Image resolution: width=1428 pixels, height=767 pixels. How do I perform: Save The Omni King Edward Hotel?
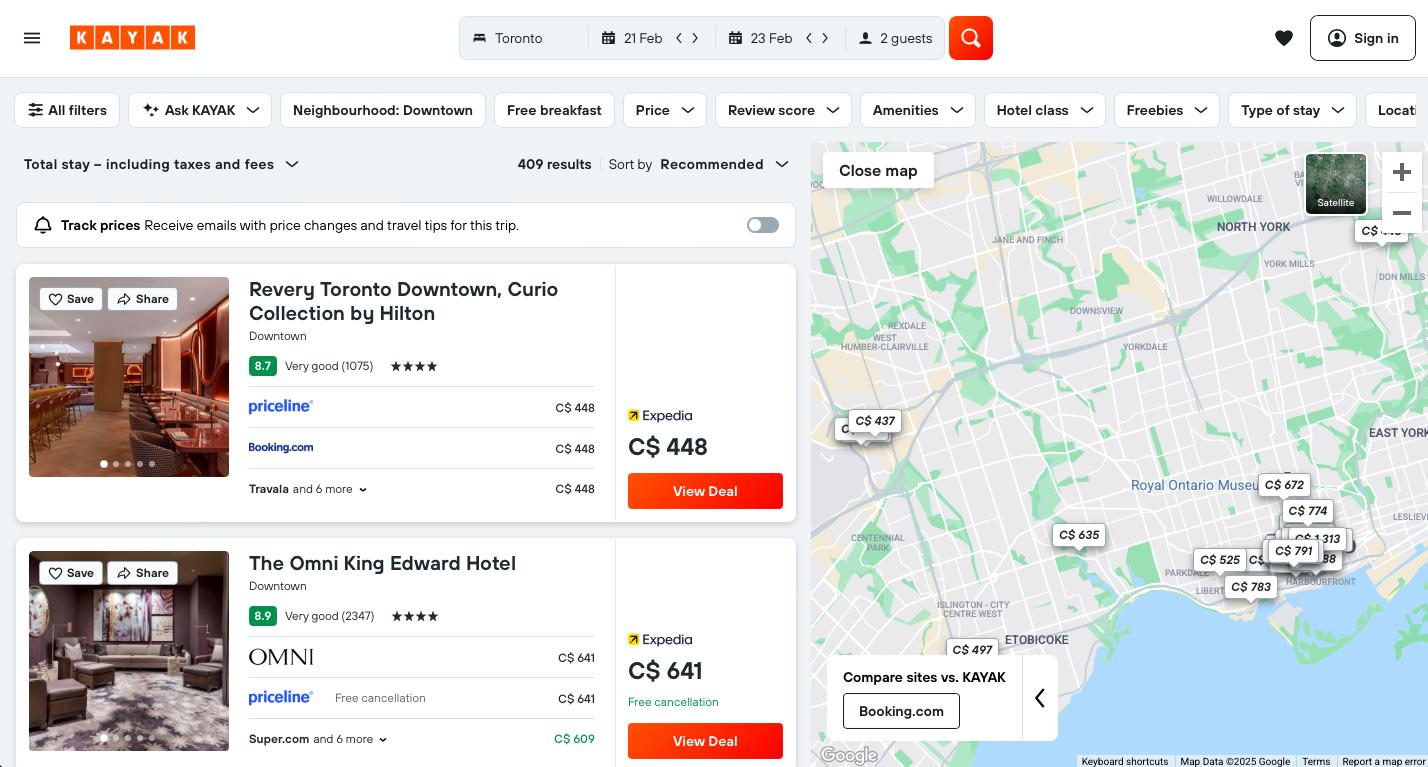[70, 572]
